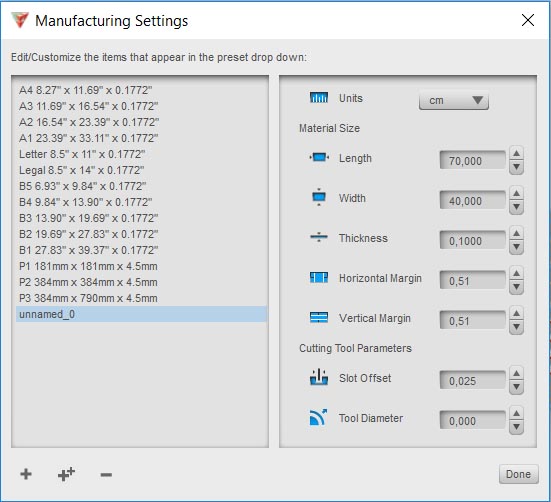551x502 pixels.
Task: Click the Slot Offset icon
Action: (x=319, y=377)
